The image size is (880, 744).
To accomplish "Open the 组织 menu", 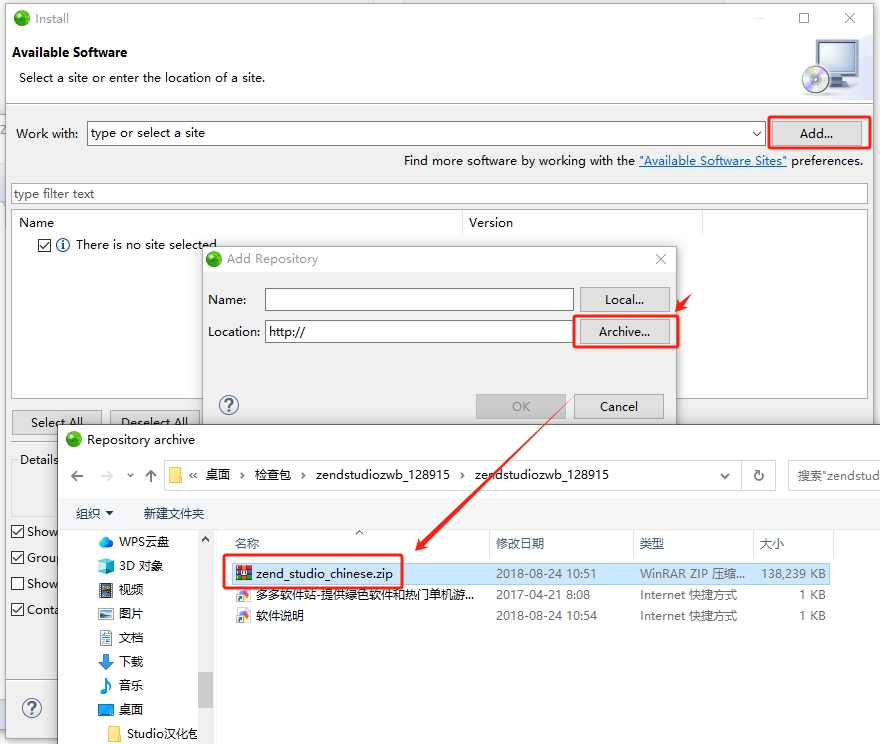I will pyautogui.click(x=94, y=513).
